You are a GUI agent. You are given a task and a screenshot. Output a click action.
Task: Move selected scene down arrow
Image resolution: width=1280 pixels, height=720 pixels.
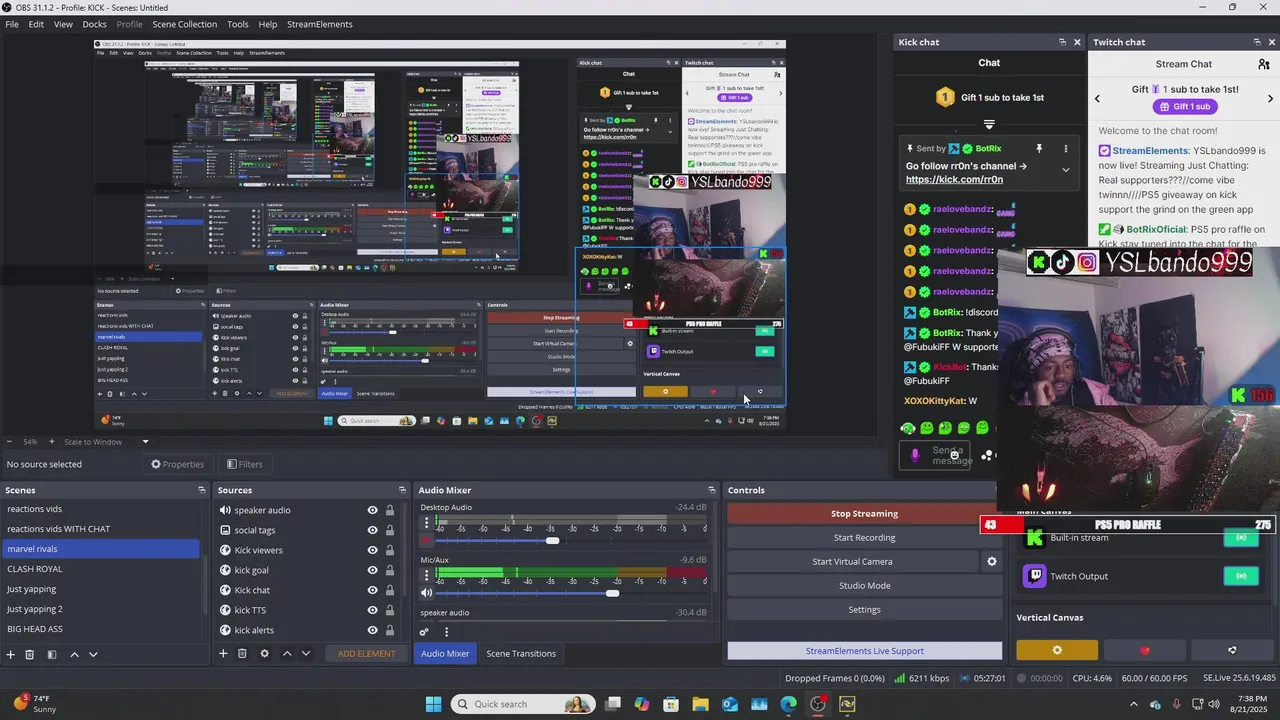pos(93,654)
